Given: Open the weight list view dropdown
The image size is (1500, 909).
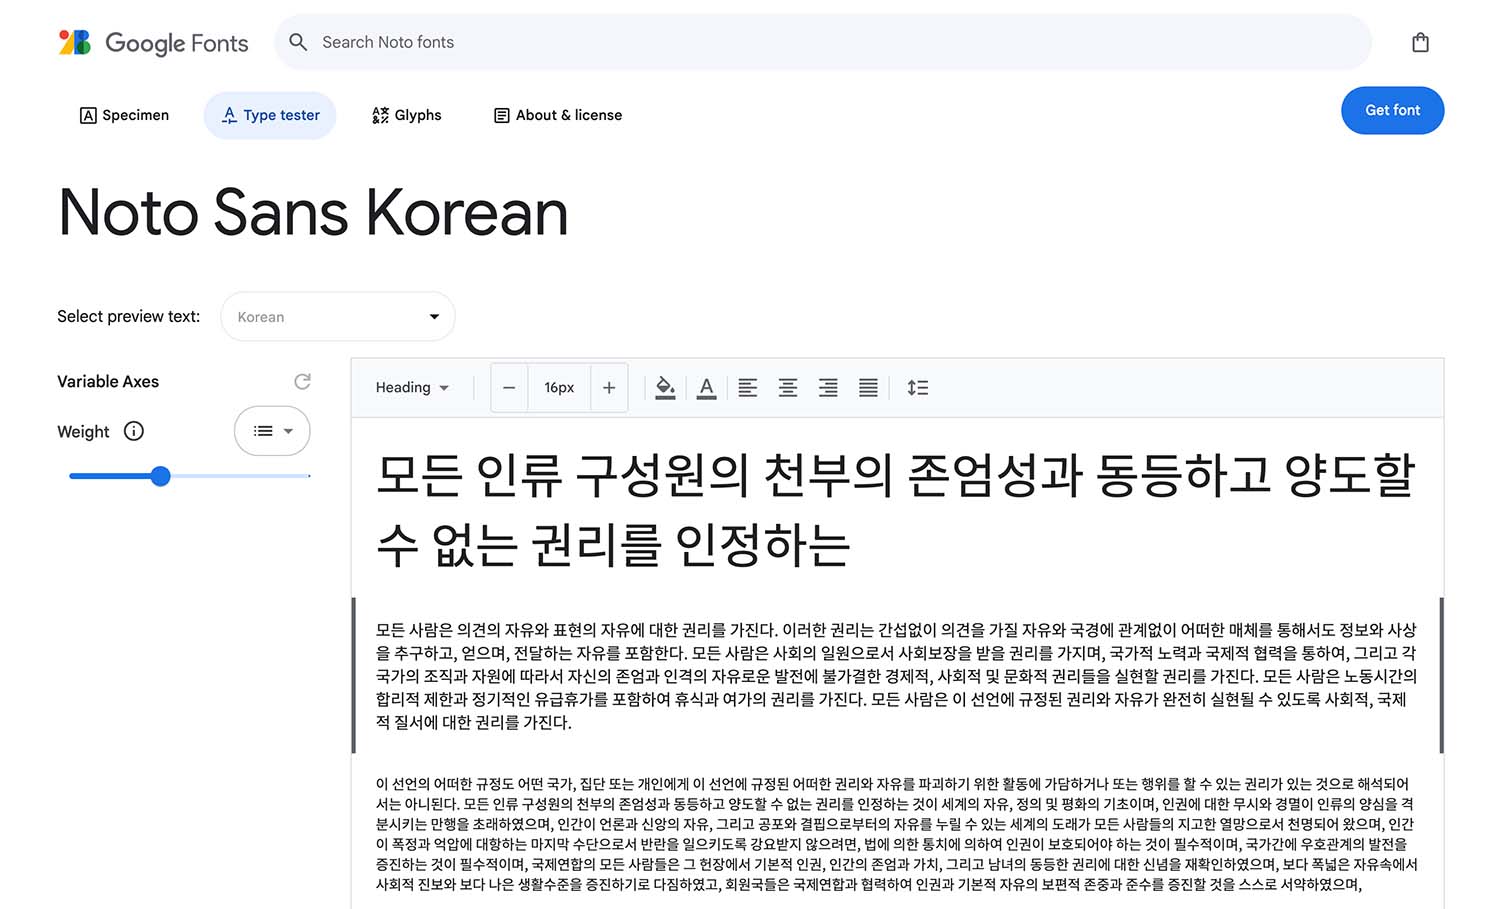Looking at the screenshot, I should (x=272, y=431).
